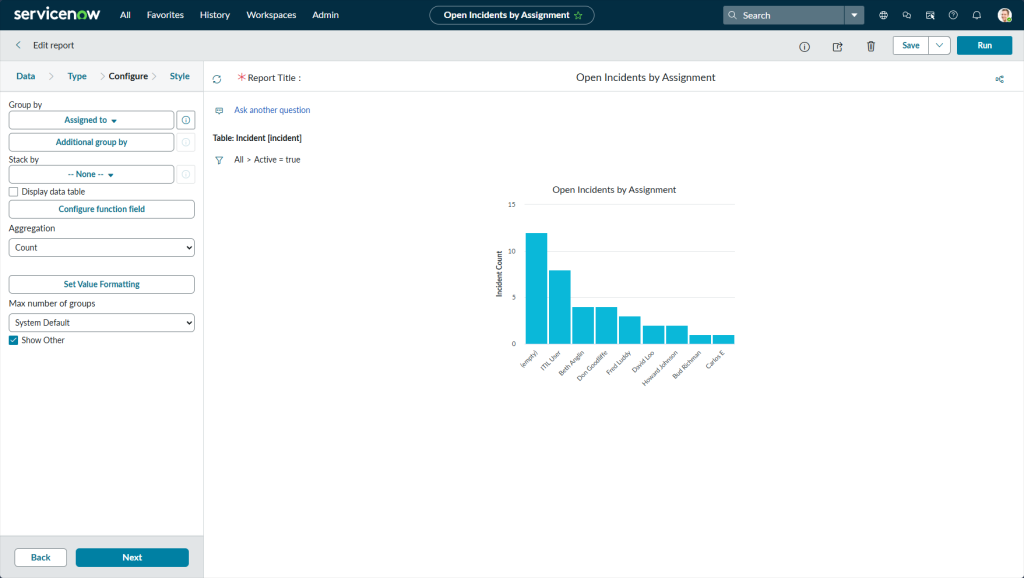Click the info icon next to Assigned to
The height and width of the screenshot is (578, 1024).
pyautogui.click(x=185, y=120)
